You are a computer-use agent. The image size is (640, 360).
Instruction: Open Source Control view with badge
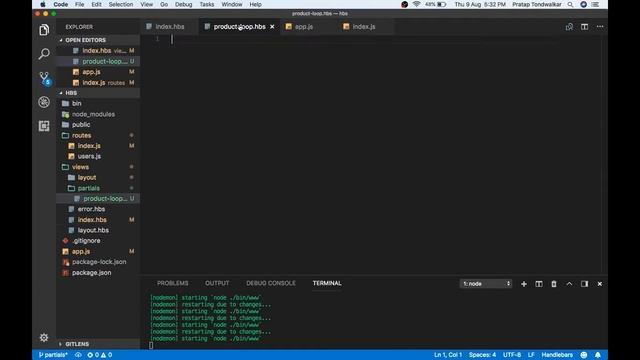coord(44,78)
